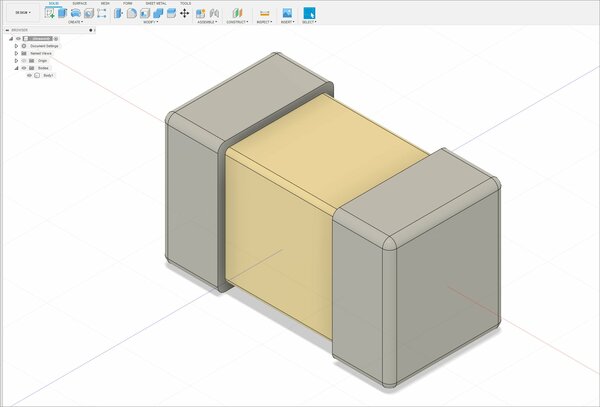Viewport: 600px width, 407px height.
Task: Expand the Document Settings node
Action: pyautogui.click(x=16, y=46)
